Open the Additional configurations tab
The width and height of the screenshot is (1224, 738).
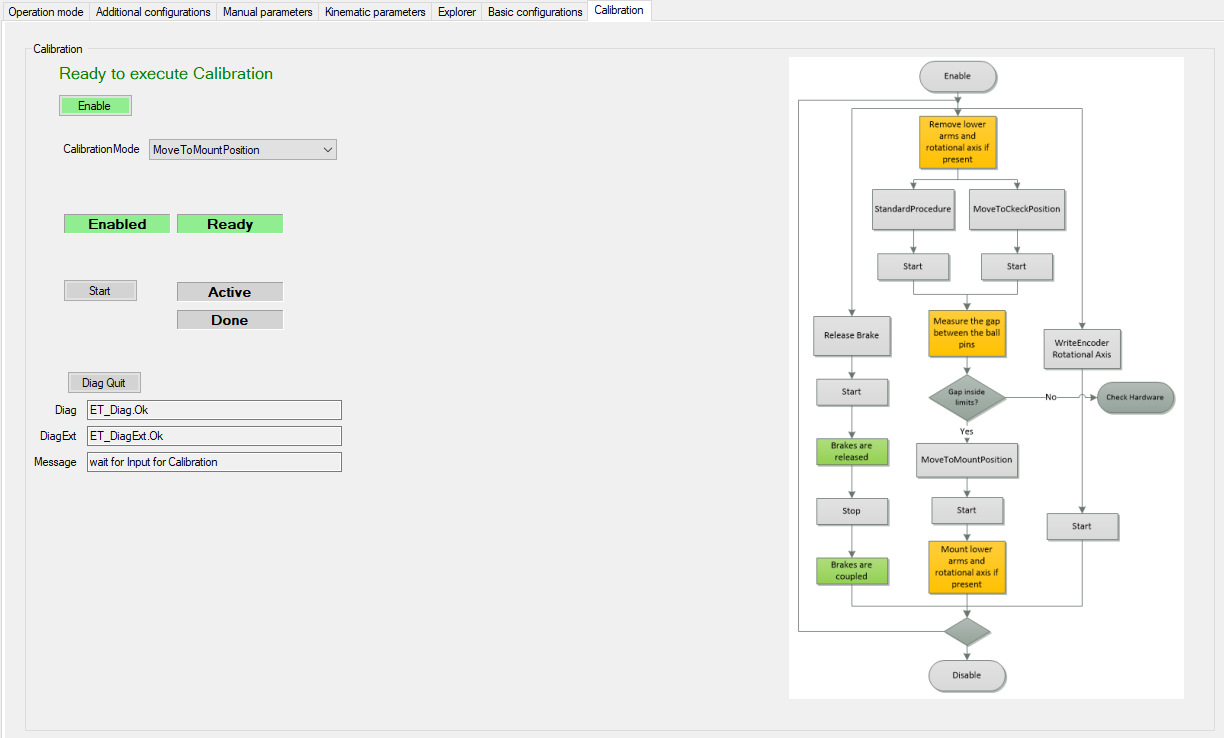point(153,12)
